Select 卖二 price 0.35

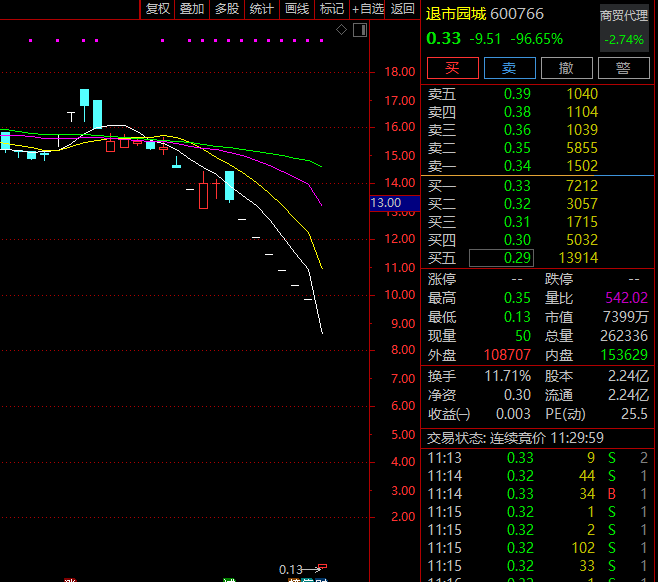tap(517, 148)
